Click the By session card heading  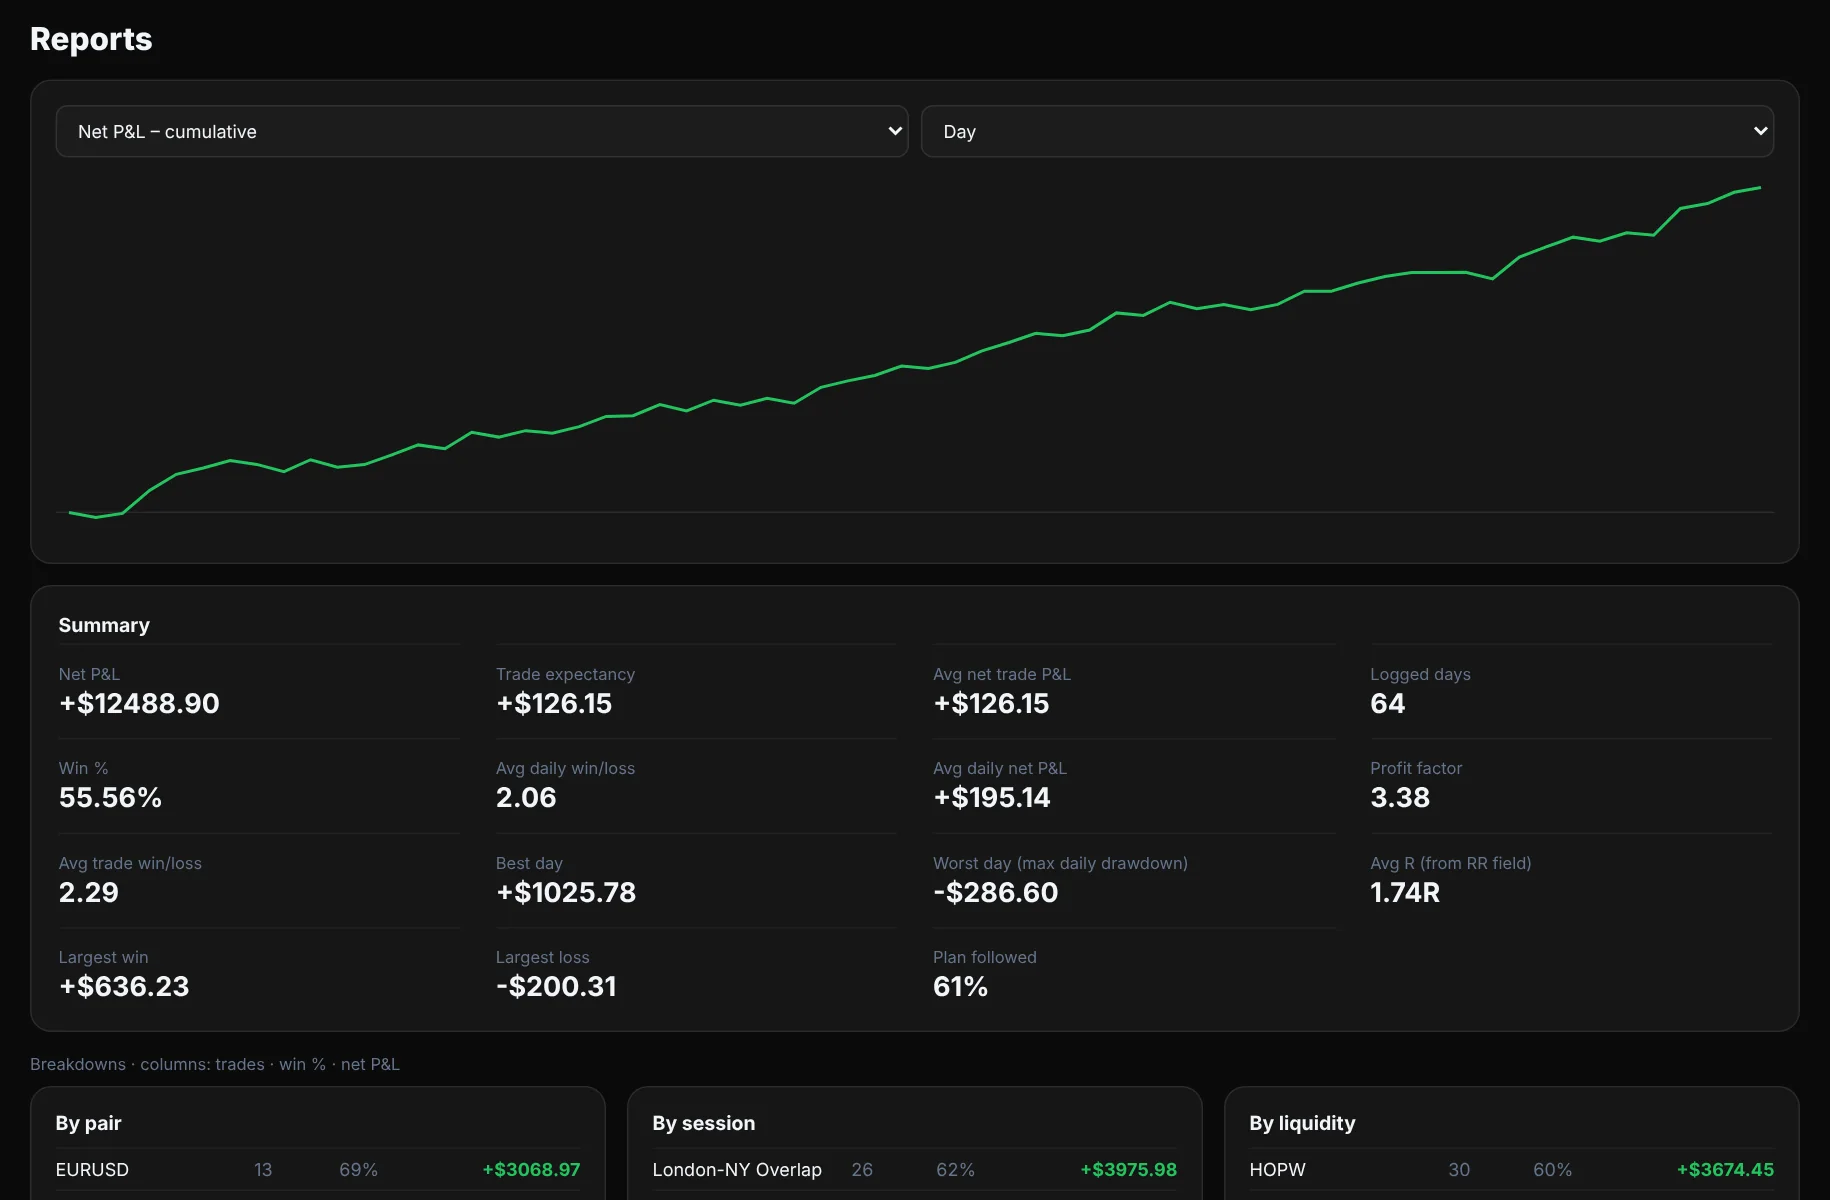[704, 1123]
